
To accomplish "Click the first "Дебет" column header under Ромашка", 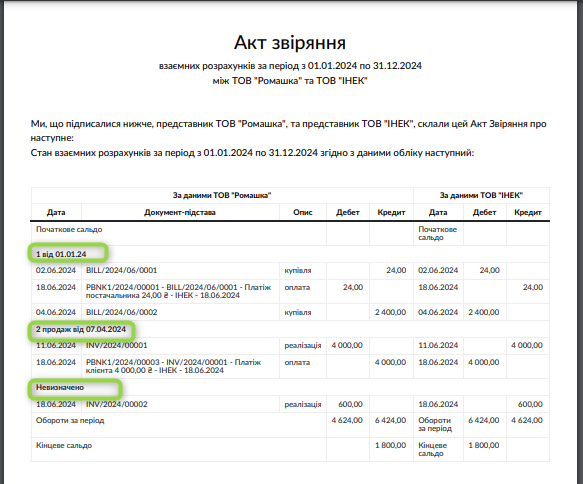I will (348, 212).
